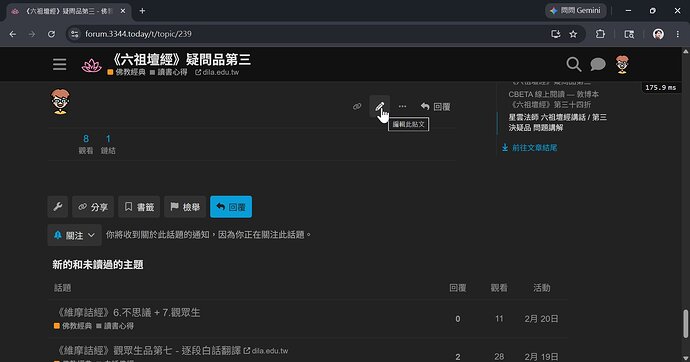Viewport: 690px width, 362px height.
Task: Open topic 《維摩詰經》觀眾生品第七 逐段白話翻譯
Action: point(149,350)
